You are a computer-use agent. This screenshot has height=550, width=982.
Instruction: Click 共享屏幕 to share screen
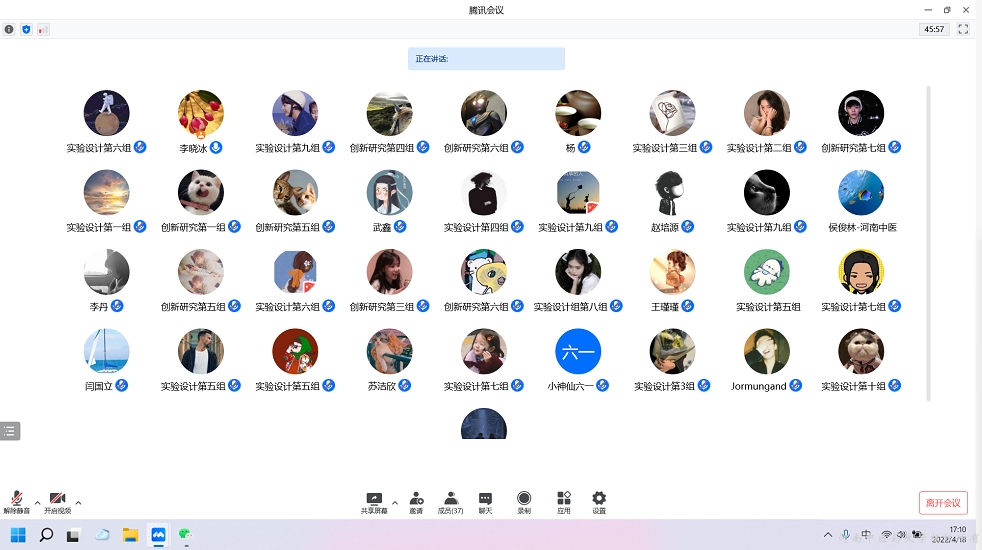pyautogui.click(x=374, y=501)
